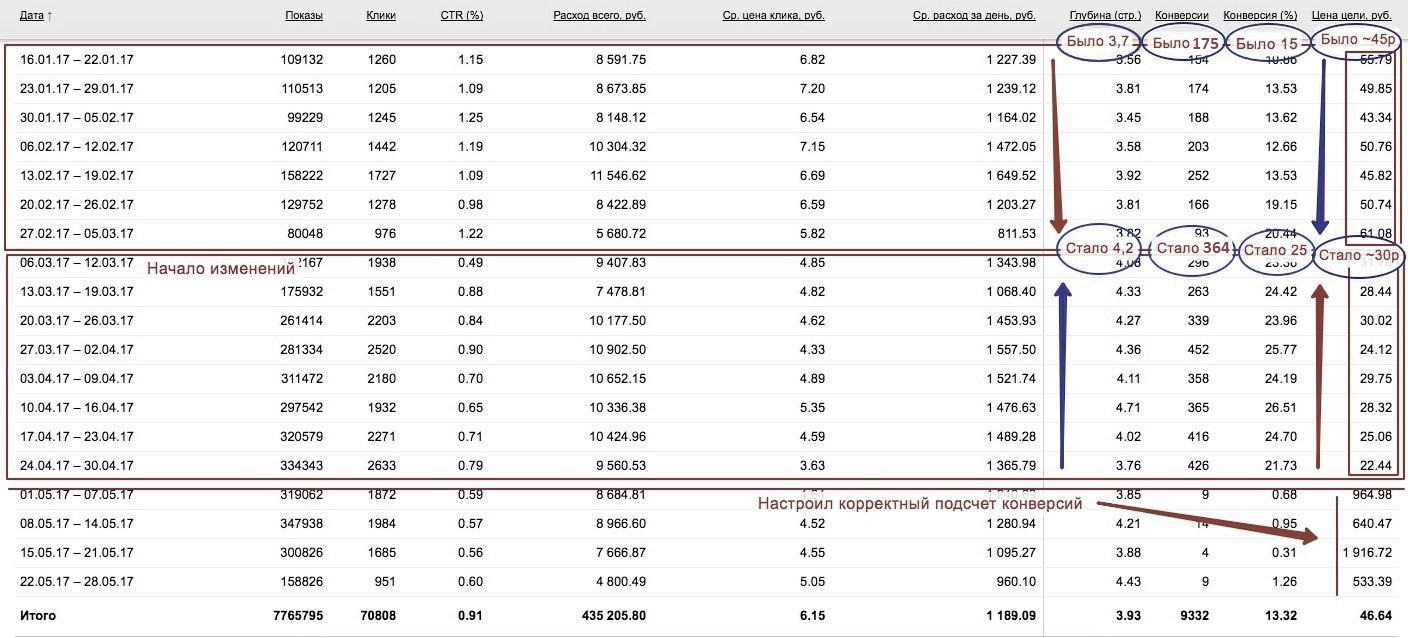Click the 'Начало изменений' annotation label
The width and height of the screenshot is (1408, 638).
221,268
